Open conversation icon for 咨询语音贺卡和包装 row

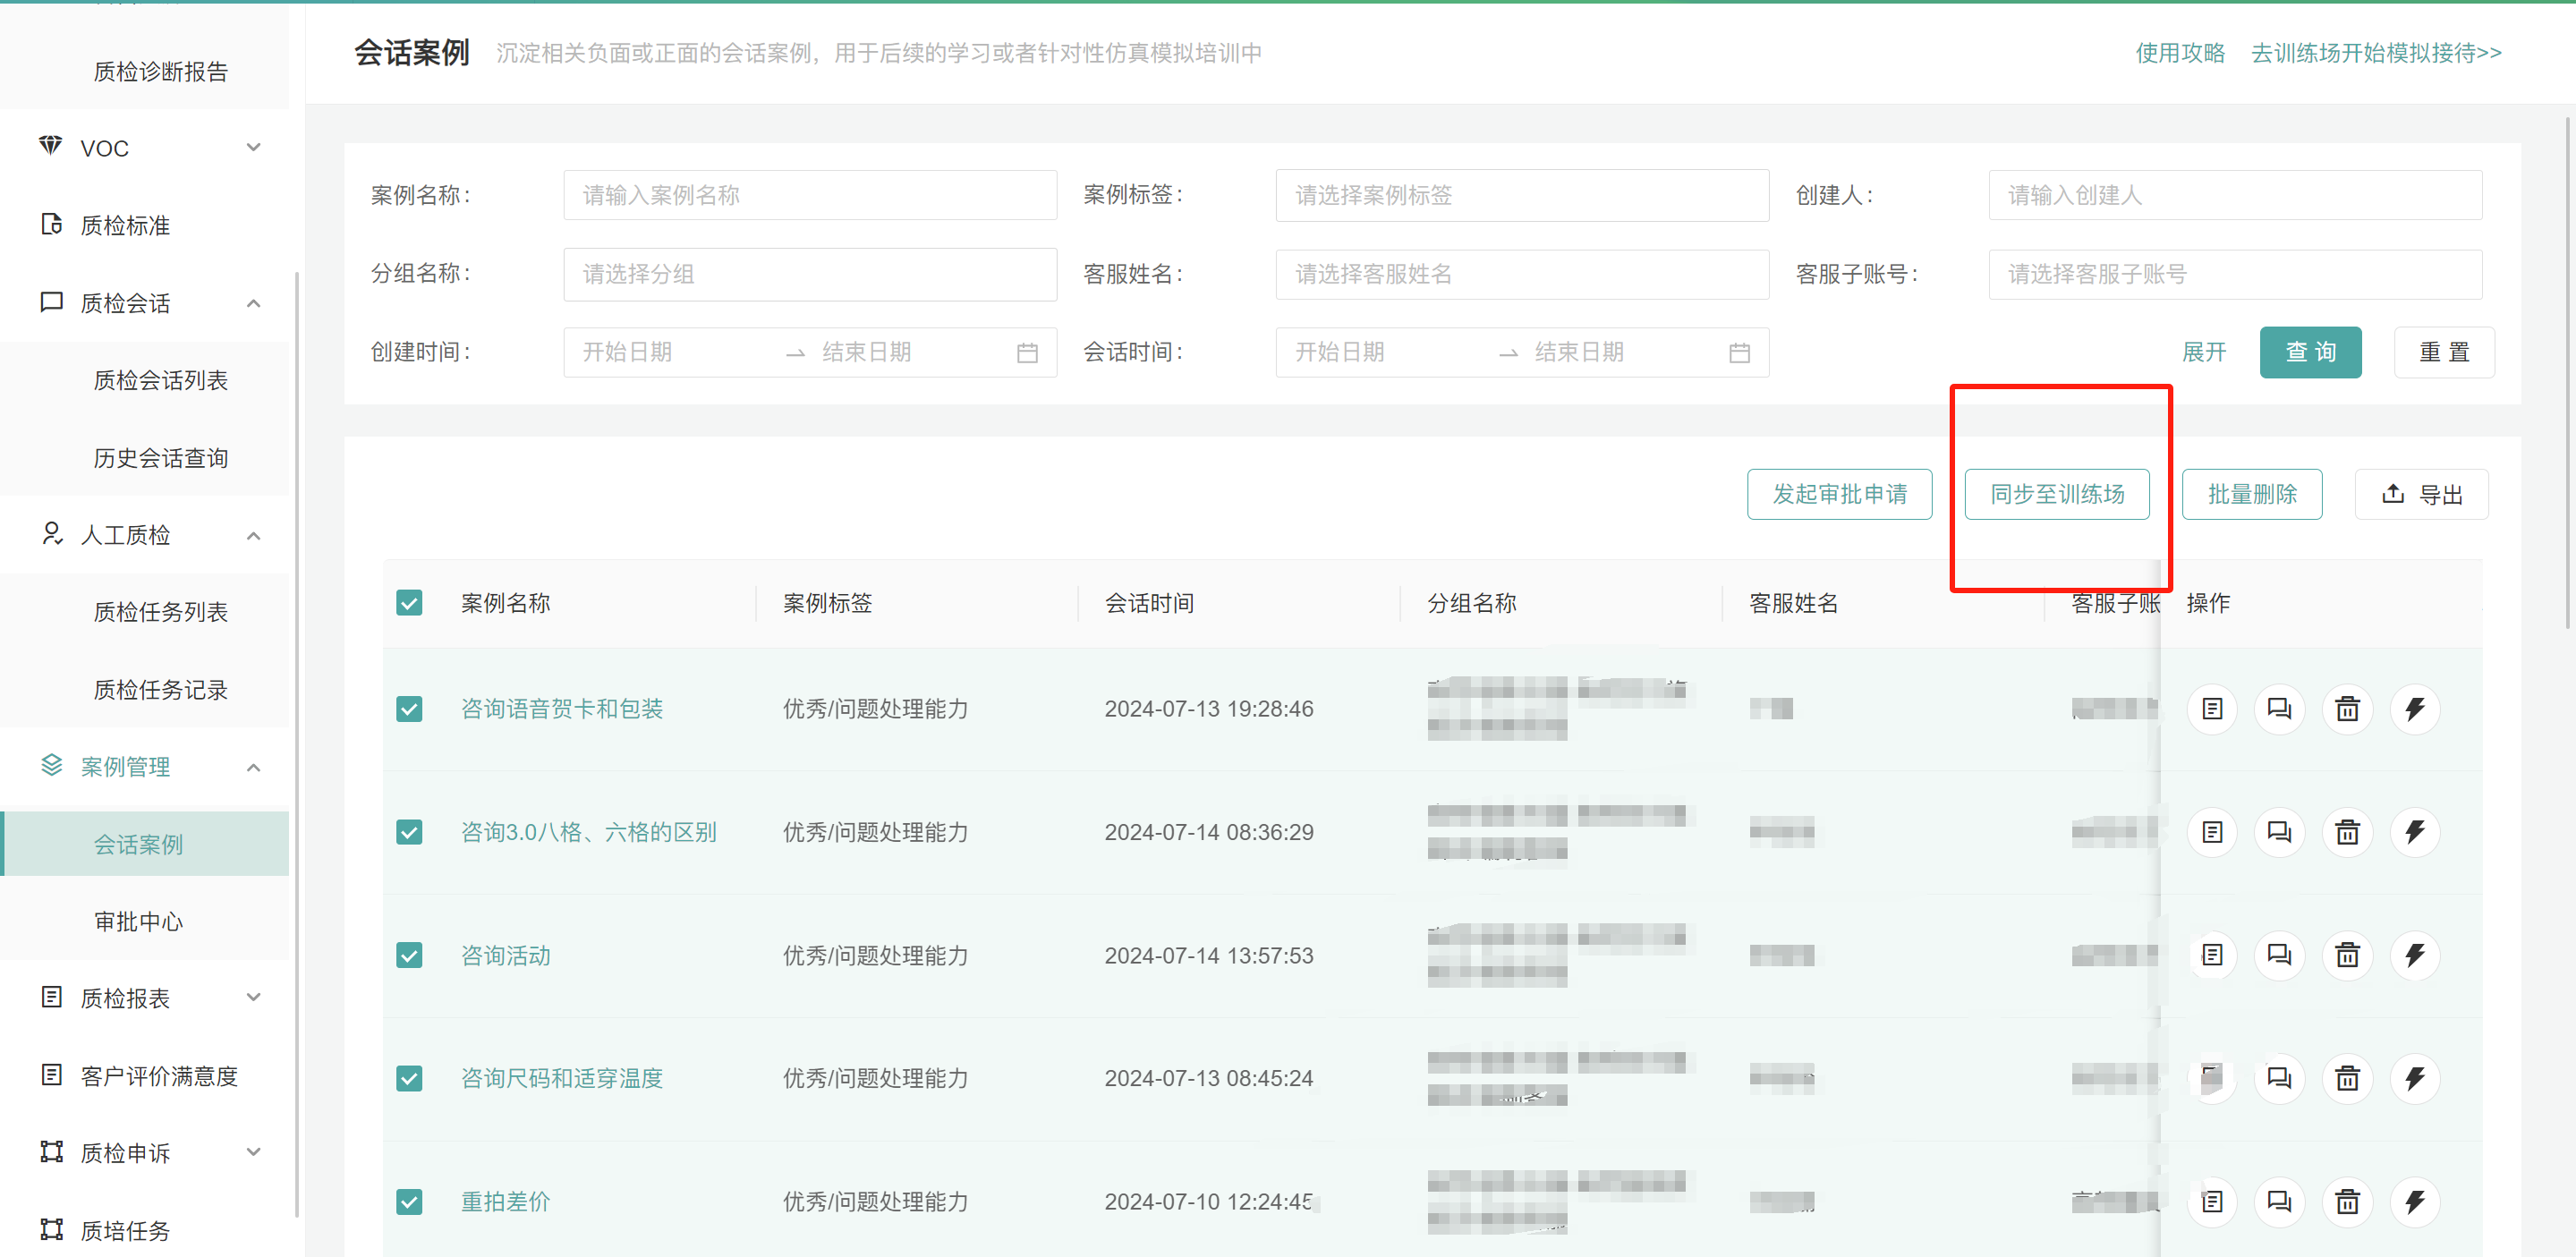2279,709
